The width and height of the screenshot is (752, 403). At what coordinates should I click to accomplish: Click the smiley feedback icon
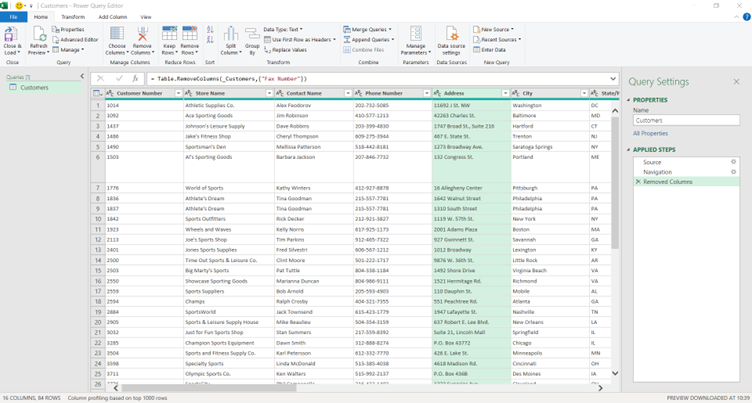(x=20, y=6)
